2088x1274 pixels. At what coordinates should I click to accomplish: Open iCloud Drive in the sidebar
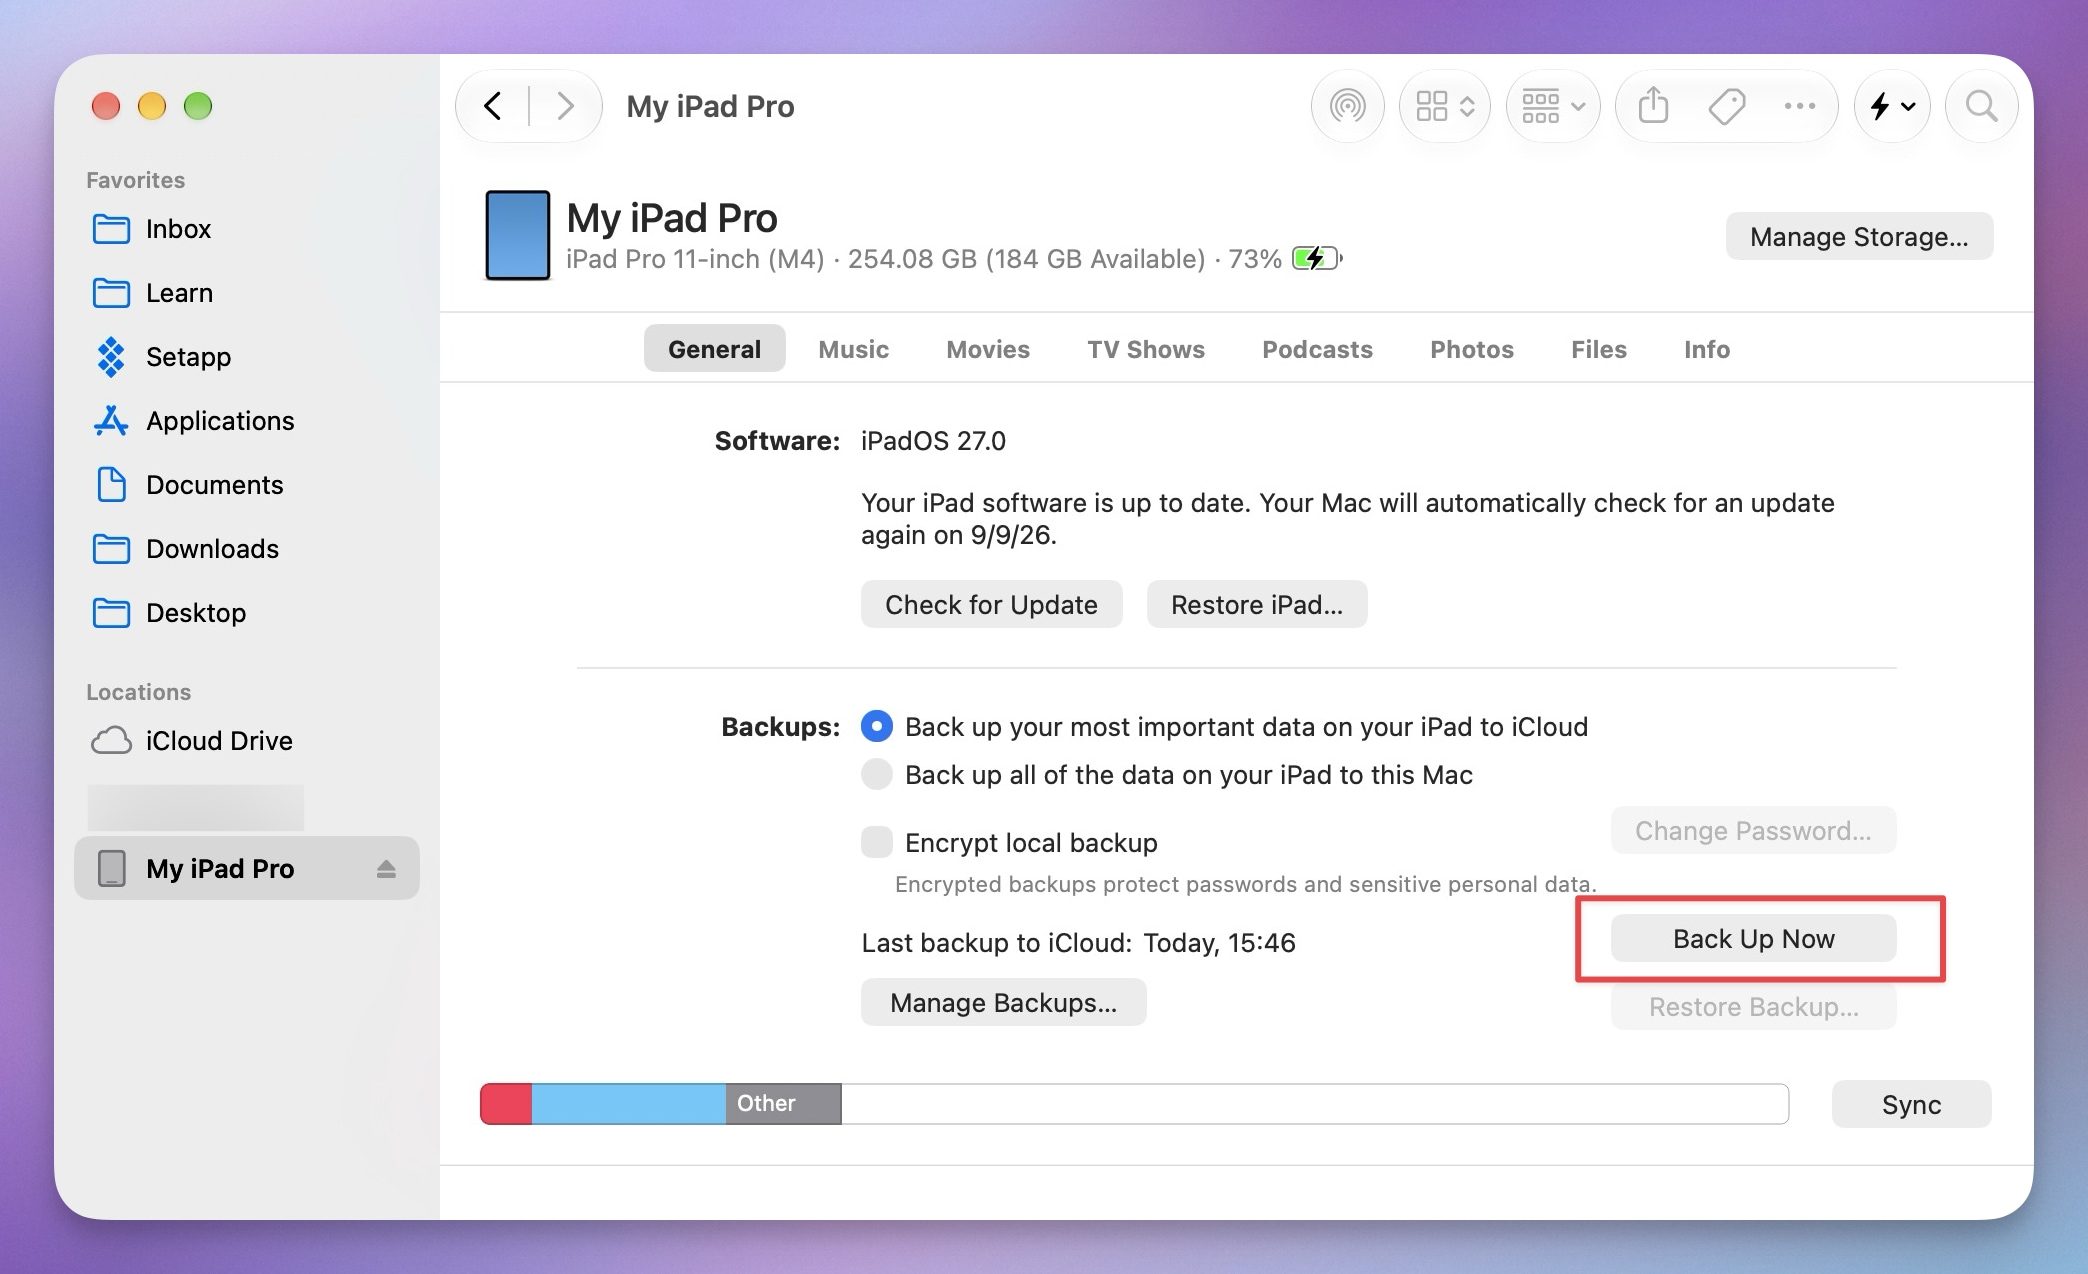pyautogui.click(x=247, y=741)
